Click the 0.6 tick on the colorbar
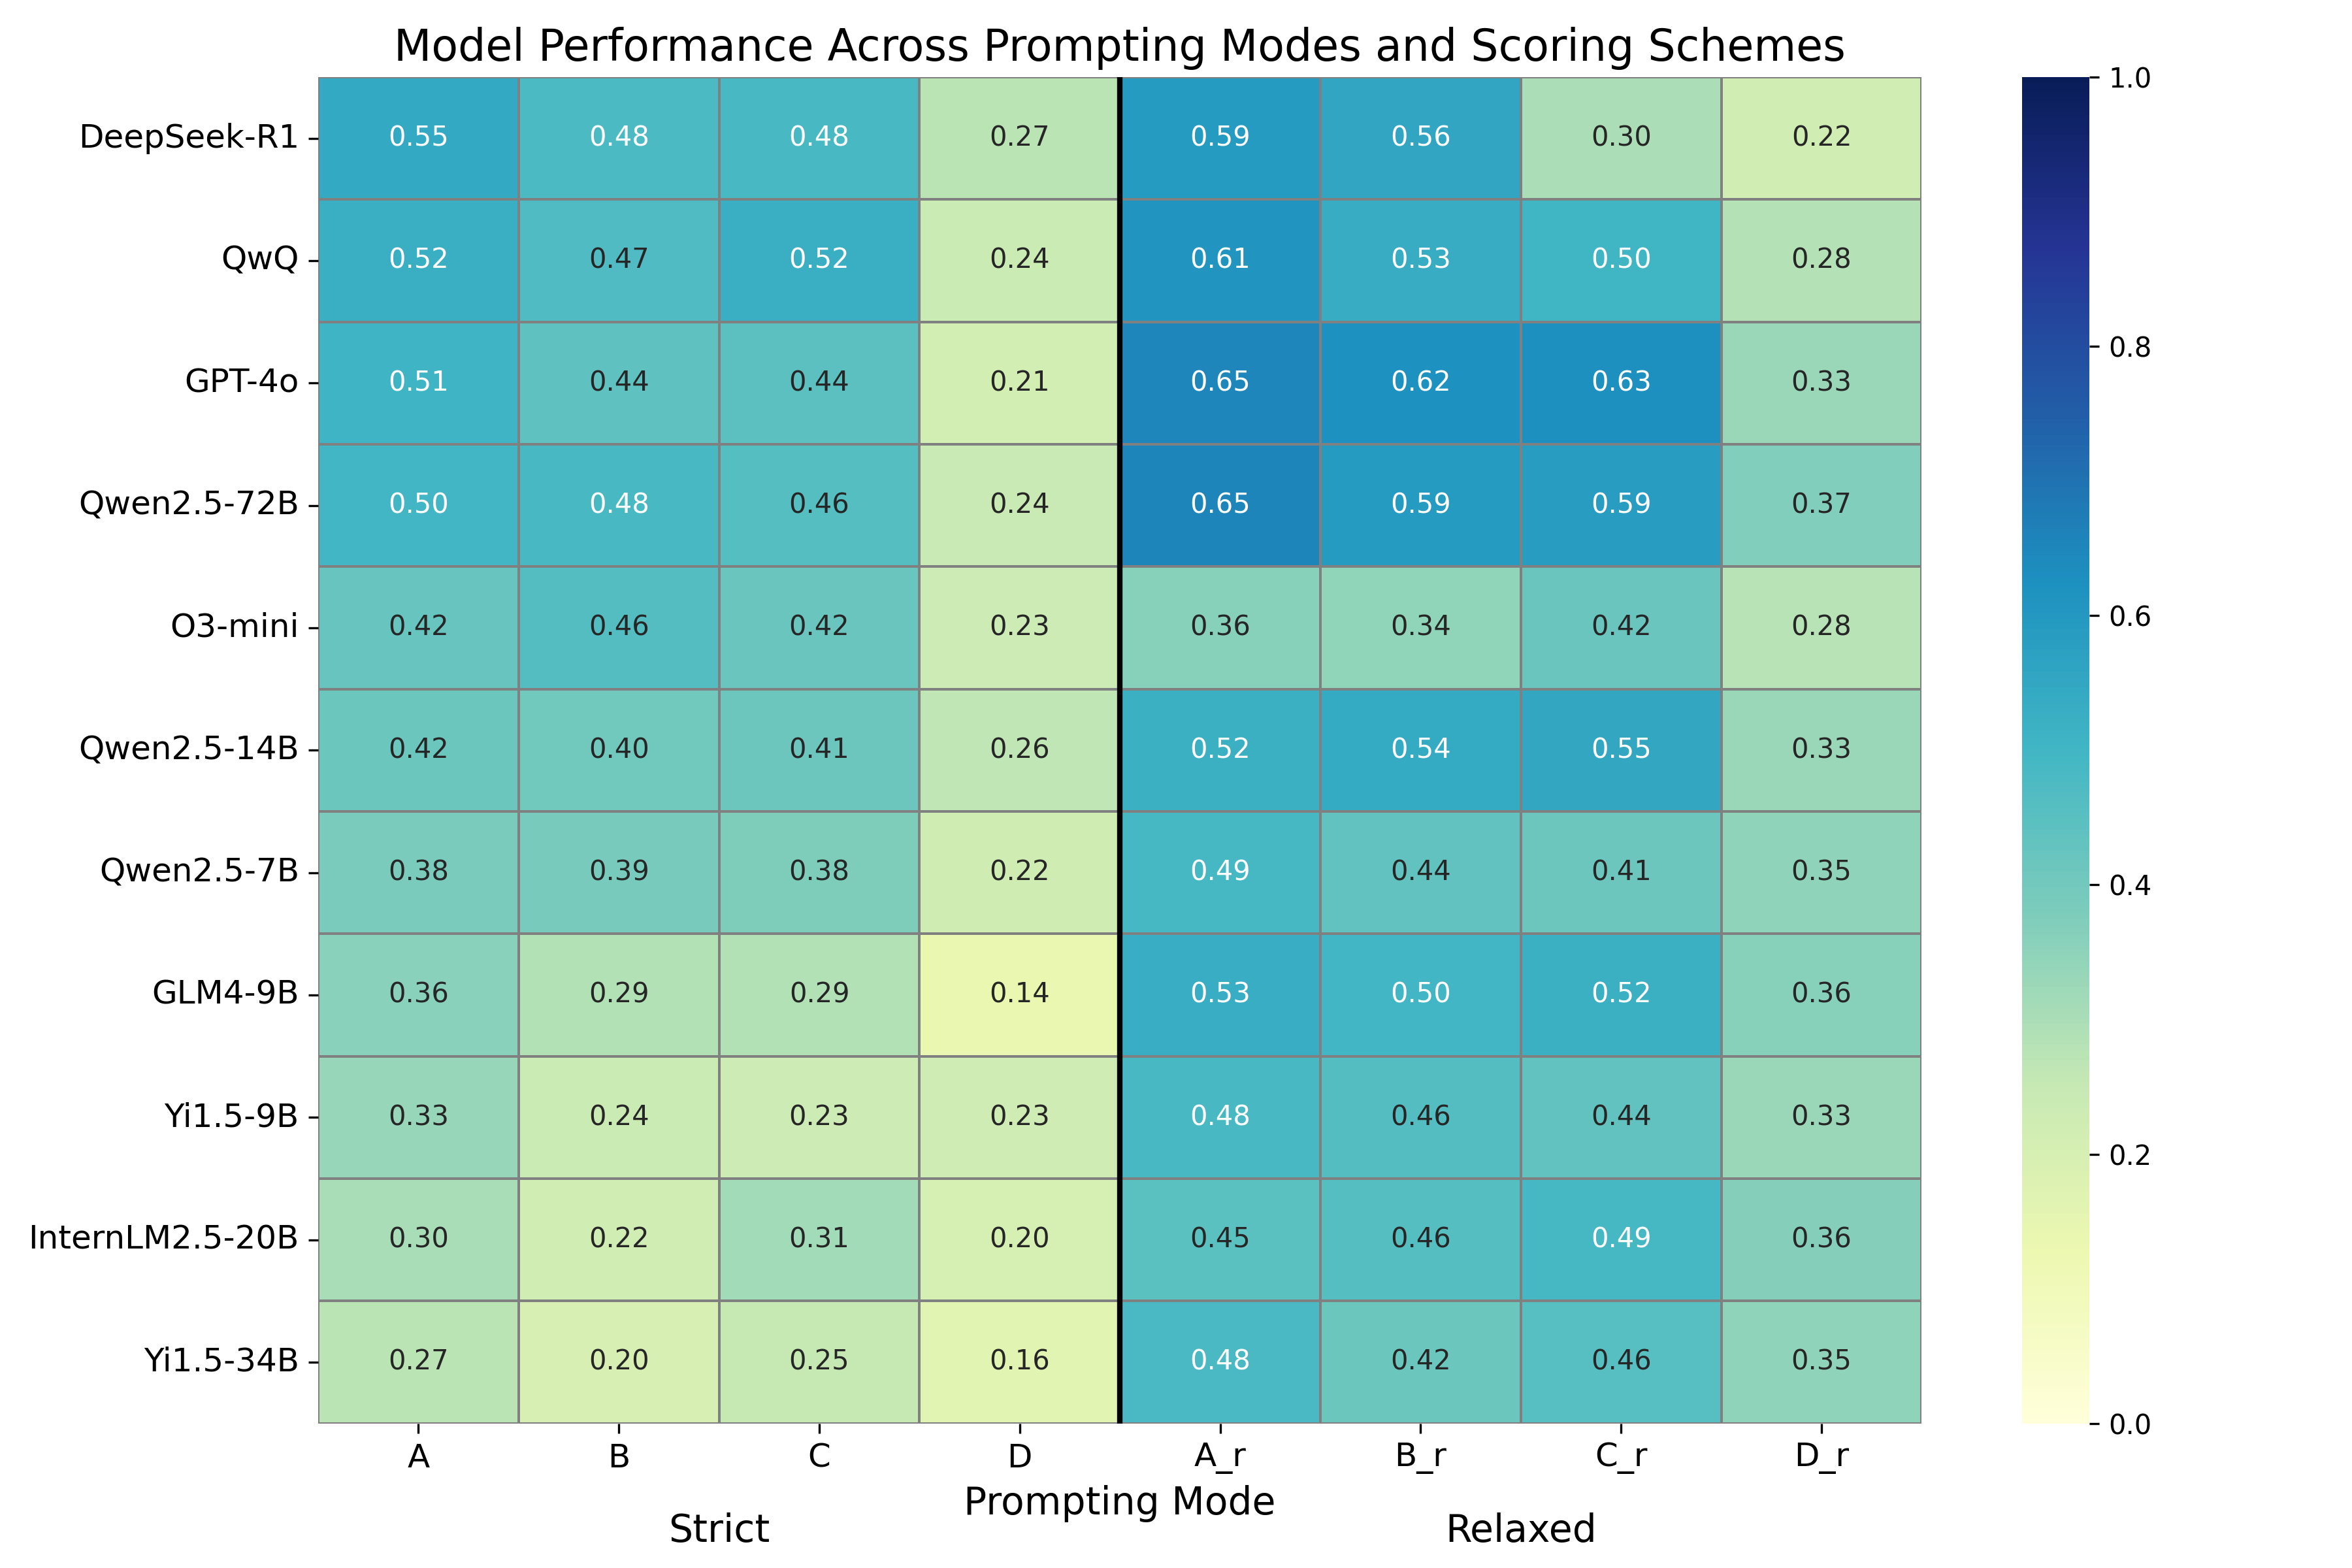2352x1568 pixels. [2129, 617]
